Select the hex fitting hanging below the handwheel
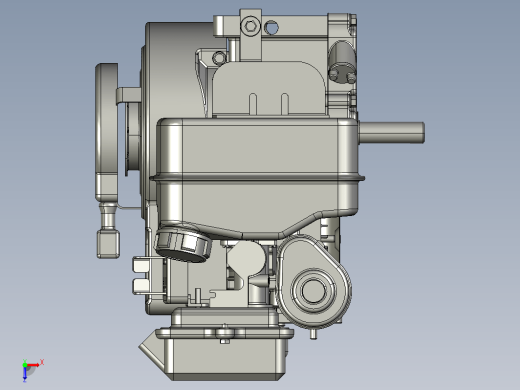 click(108, 243)
